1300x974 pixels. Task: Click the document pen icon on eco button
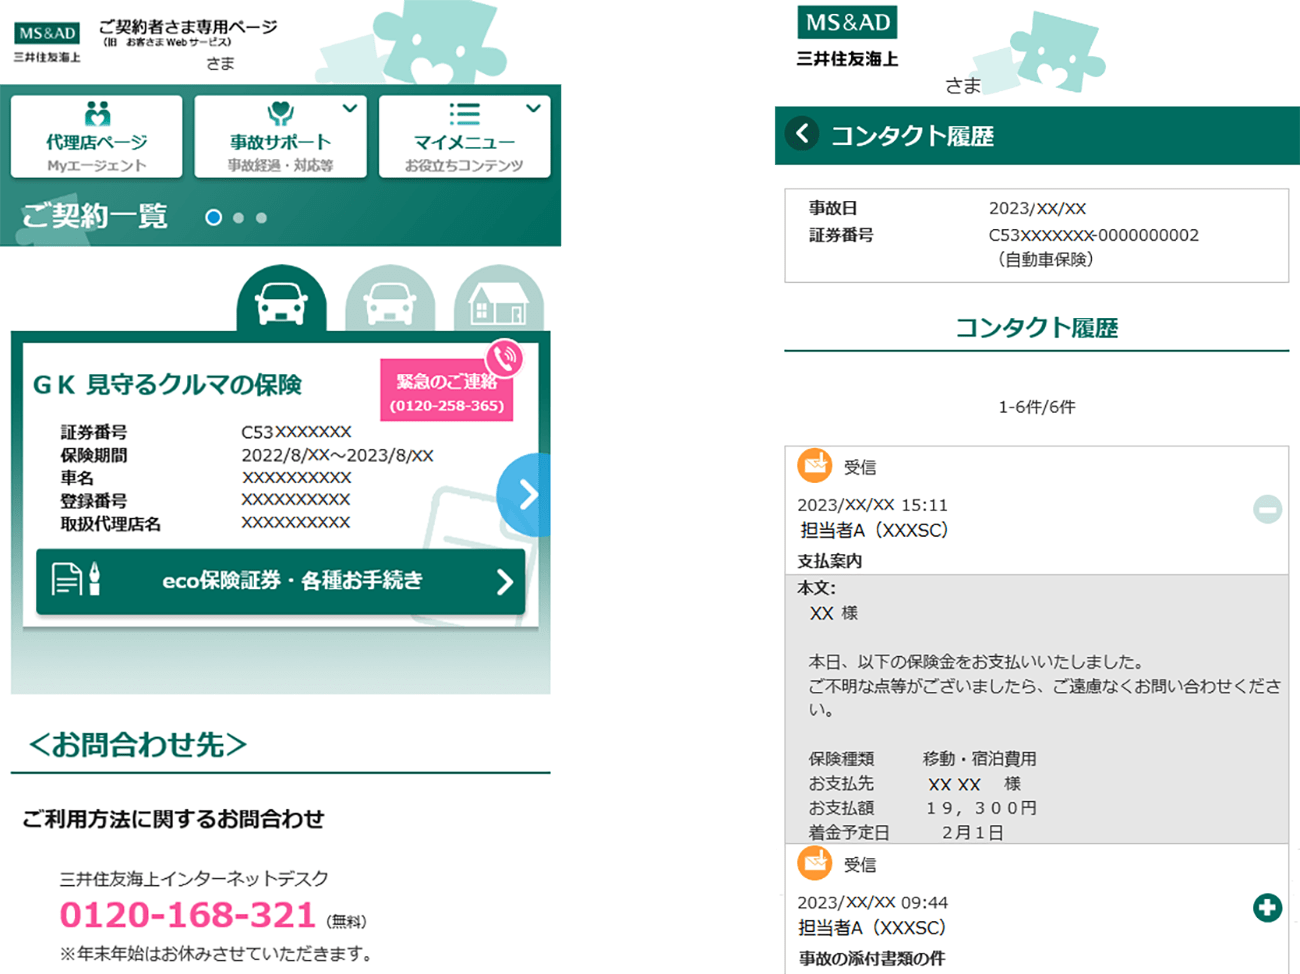click(76, 579)
